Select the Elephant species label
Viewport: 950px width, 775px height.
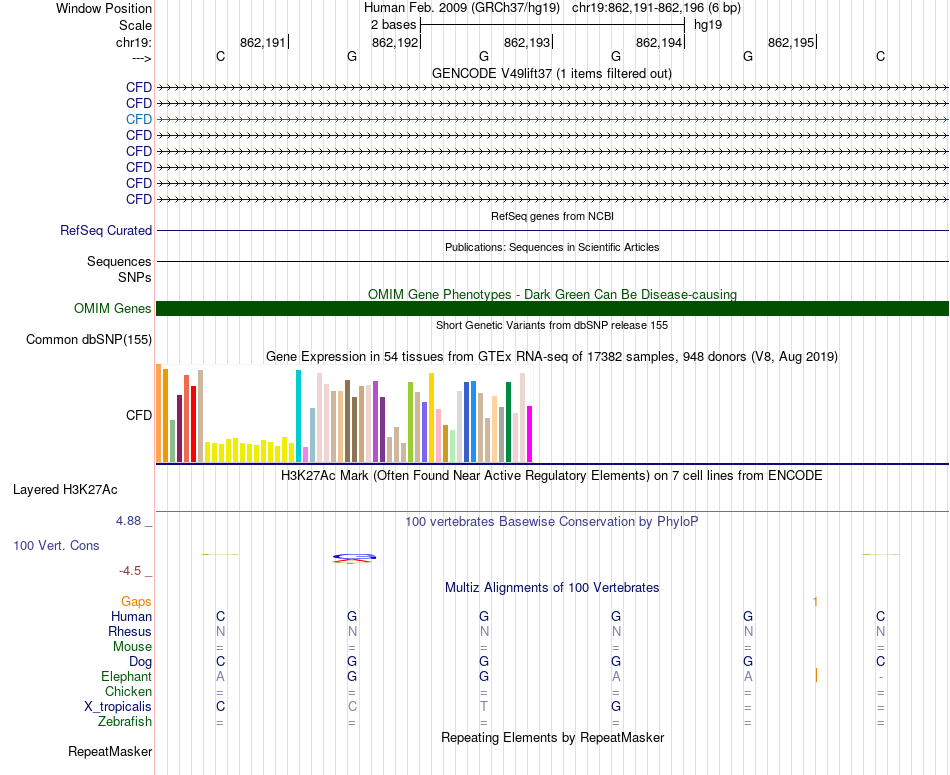(127, 676)
